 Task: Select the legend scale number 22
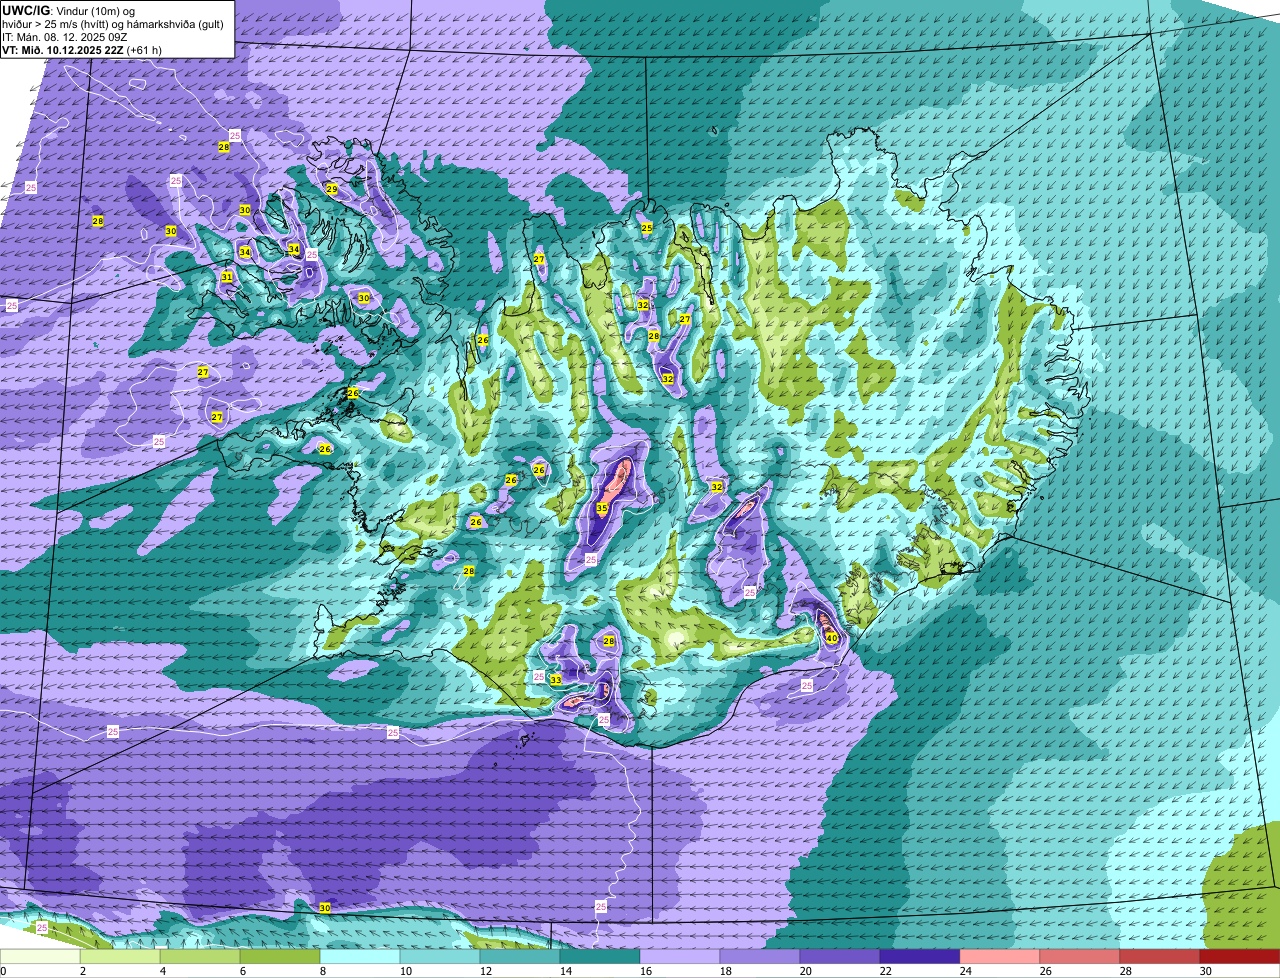pyautogui.click(x=884, y=971)
